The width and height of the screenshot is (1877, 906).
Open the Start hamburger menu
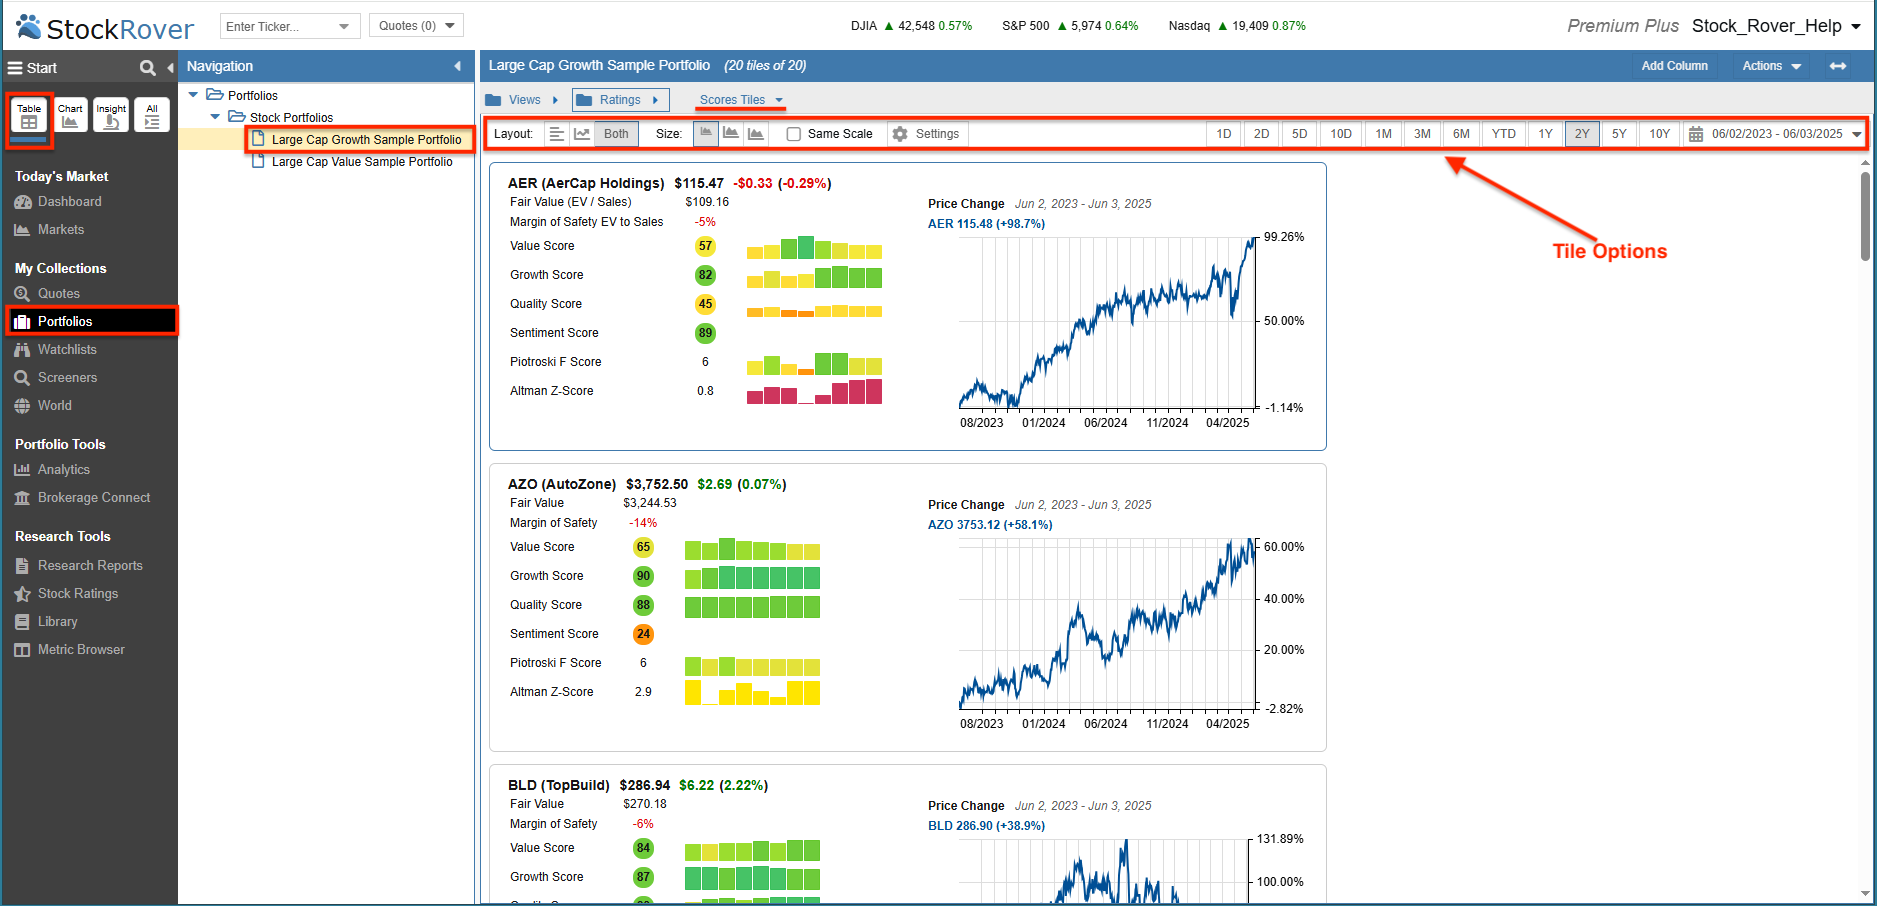(x=15, y=68)
